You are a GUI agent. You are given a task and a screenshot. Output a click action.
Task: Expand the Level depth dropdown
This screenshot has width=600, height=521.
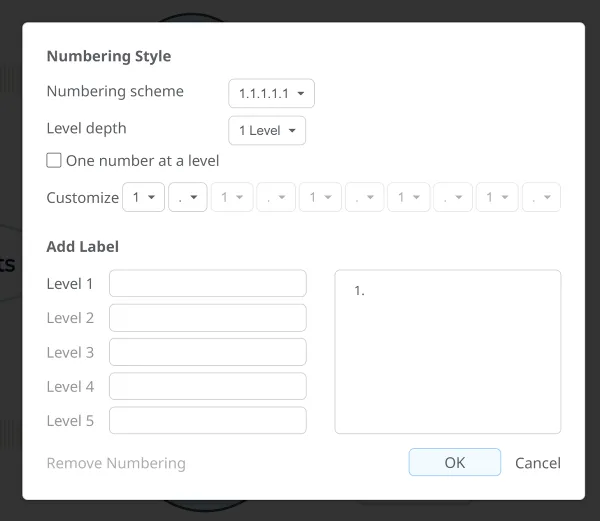click(x=266, y=131)
